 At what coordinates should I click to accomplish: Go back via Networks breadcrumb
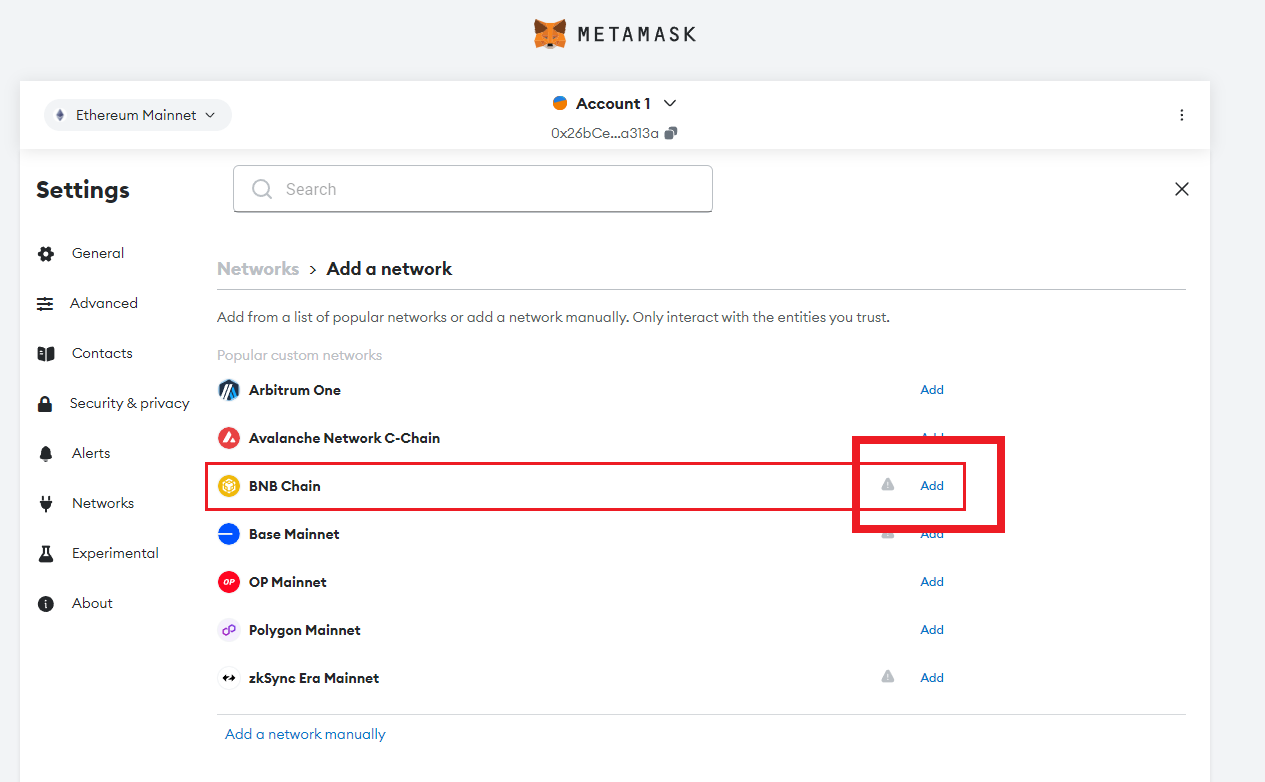click(x=258, y=269)
